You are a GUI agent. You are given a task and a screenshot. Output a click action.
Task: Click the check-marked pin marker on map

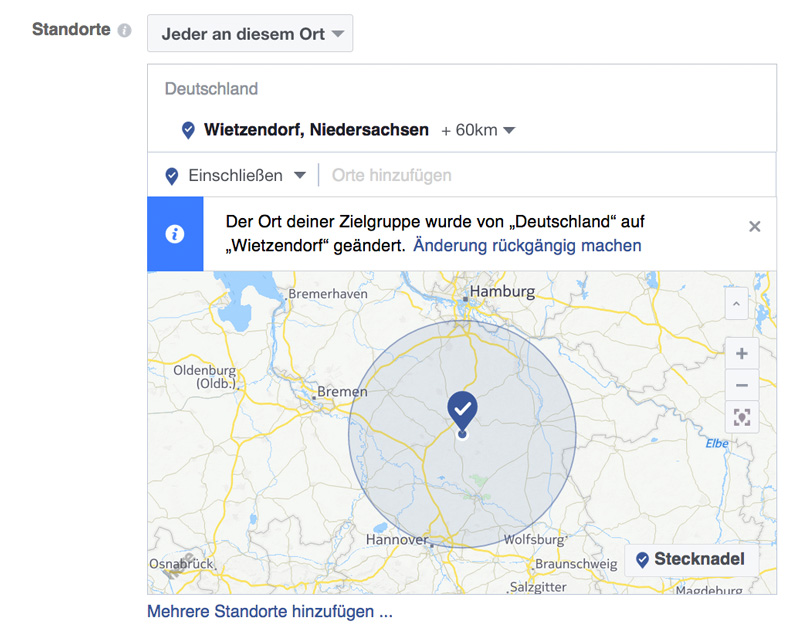(x=462, y=410)
